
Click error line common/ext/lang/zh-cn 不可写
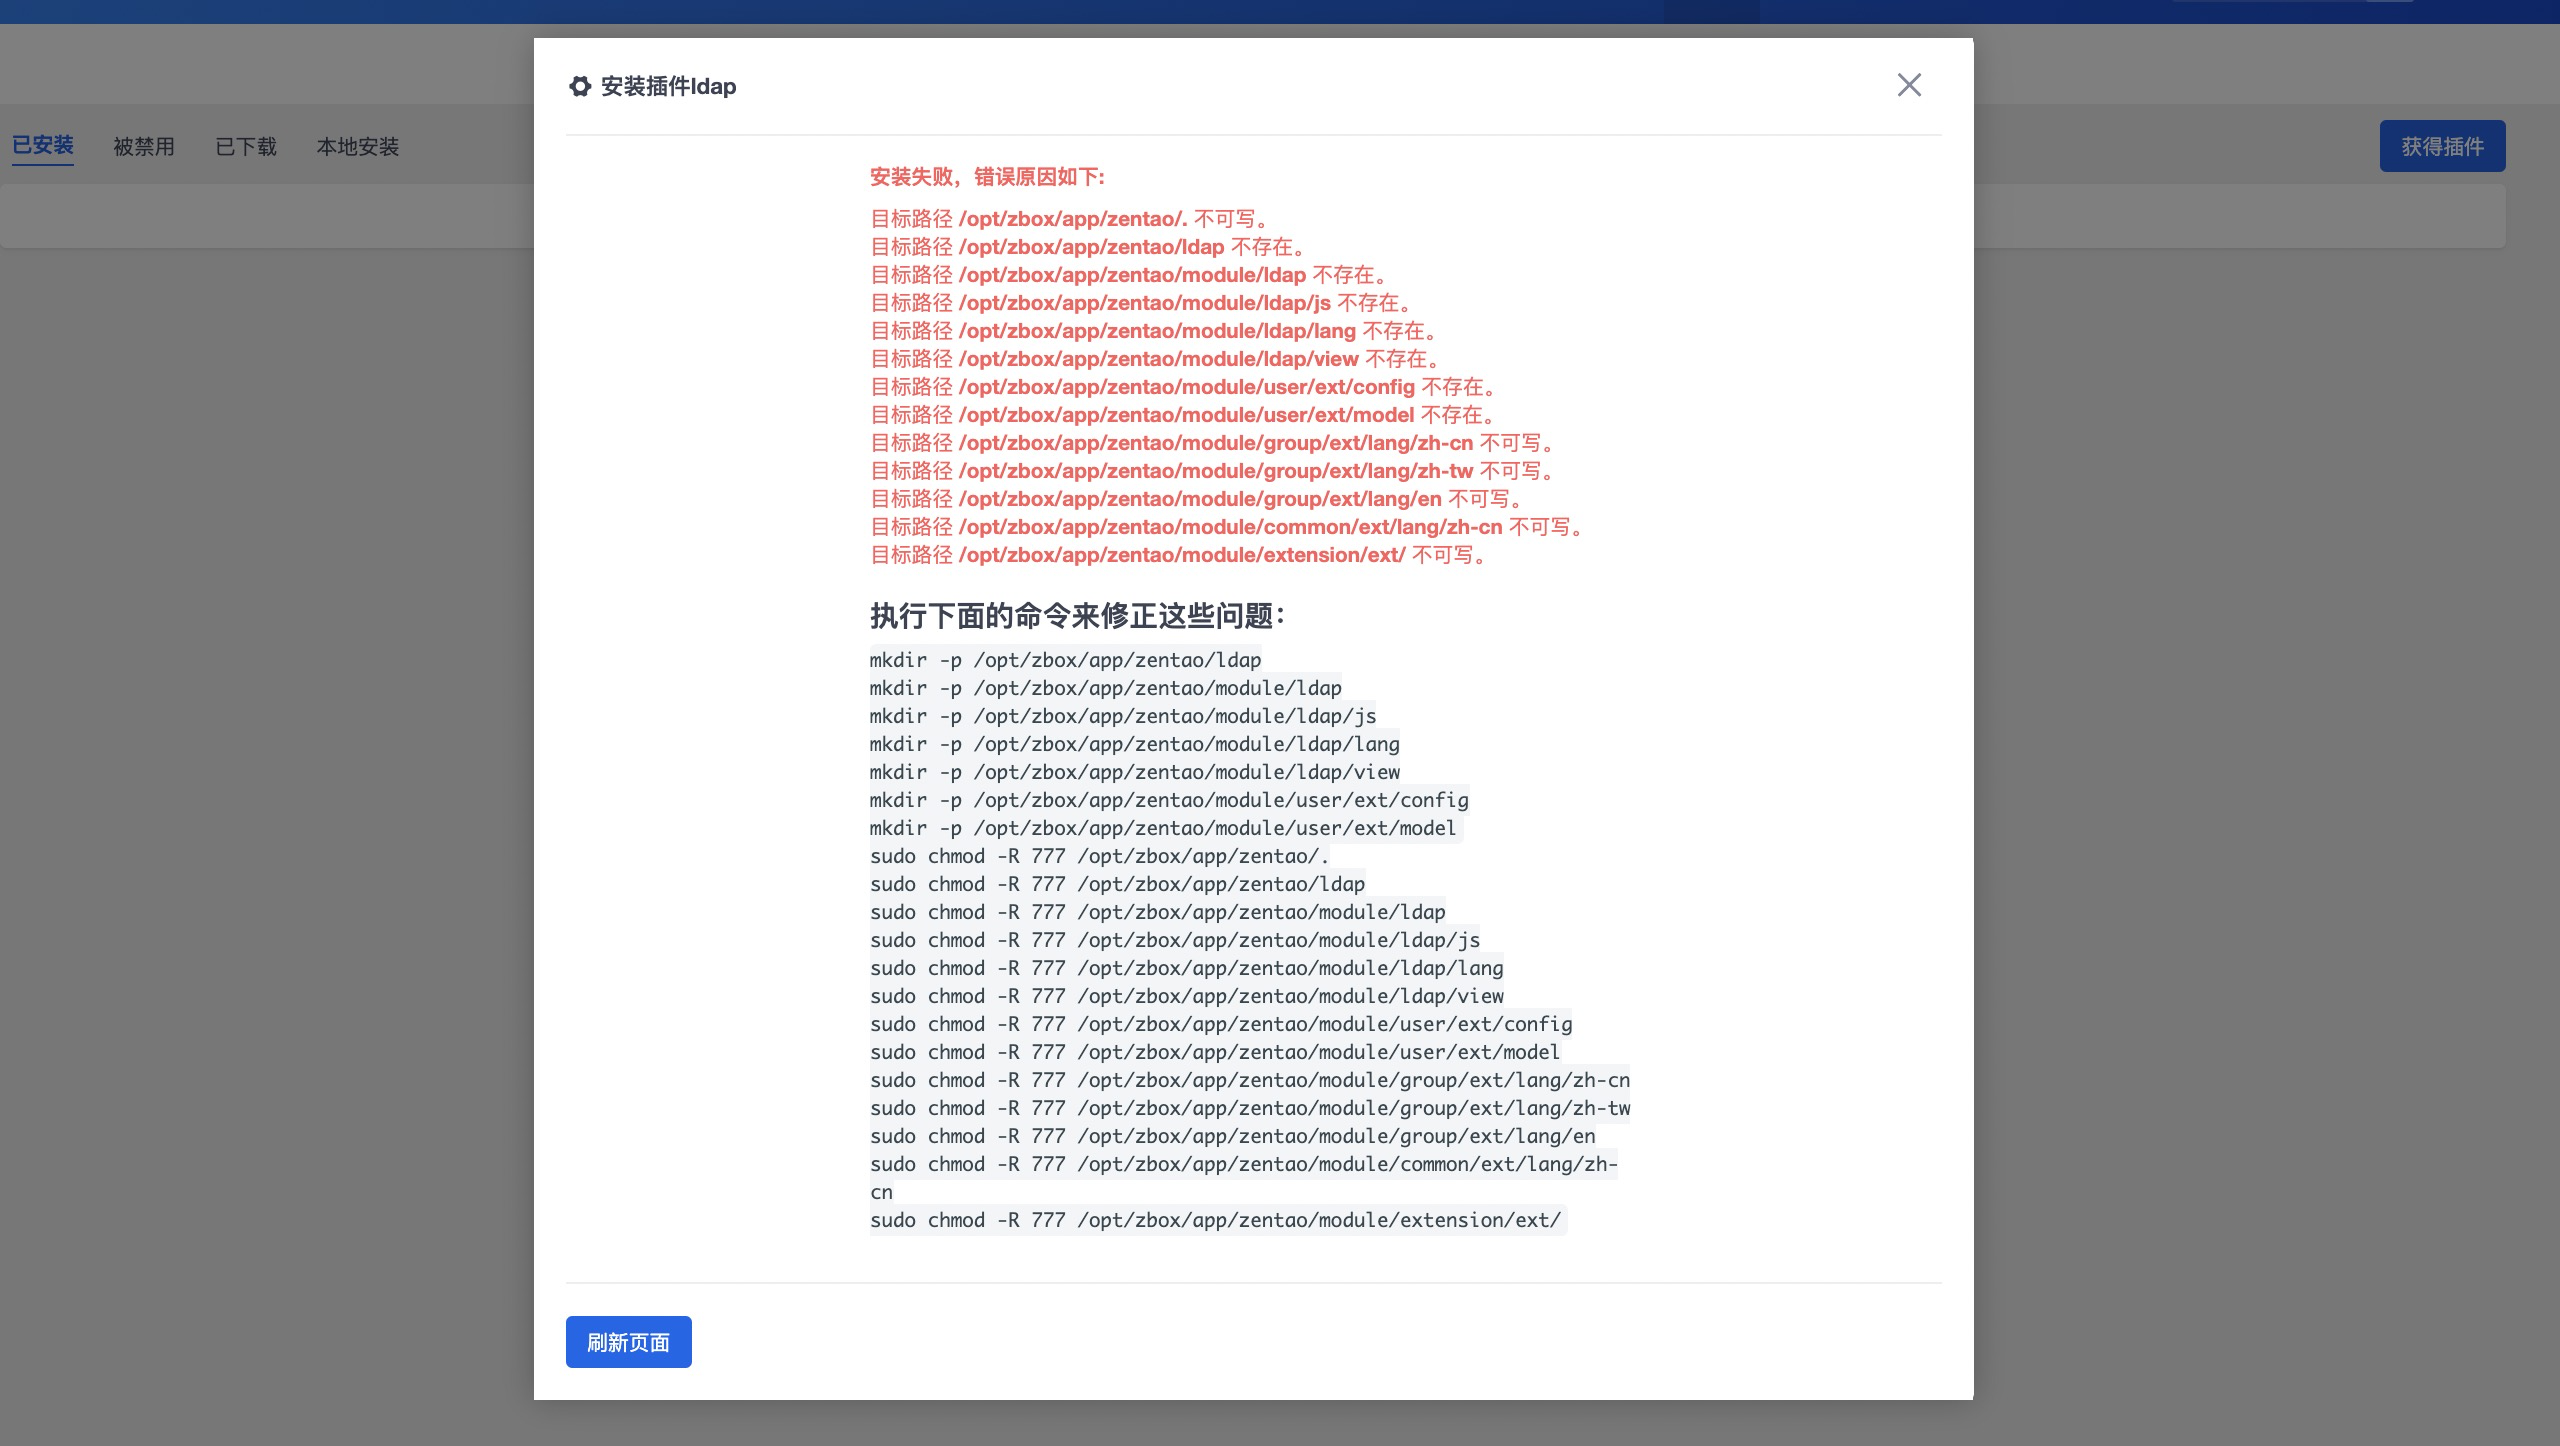coord(1228,527)
